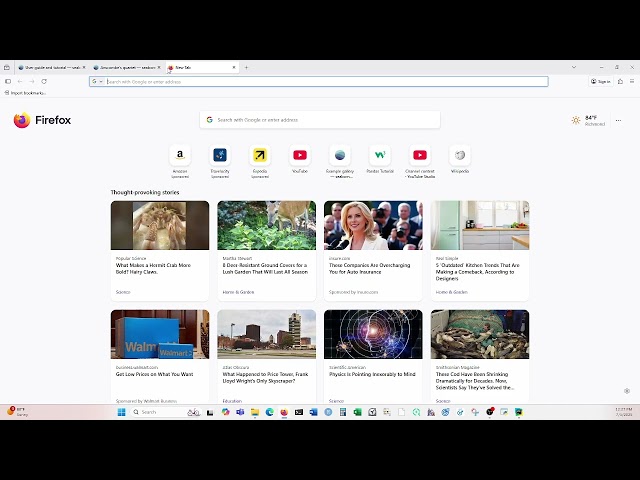
Task: Open the weather widget showing 84°F
Action: pyautogui.click(x=588, y=120)
